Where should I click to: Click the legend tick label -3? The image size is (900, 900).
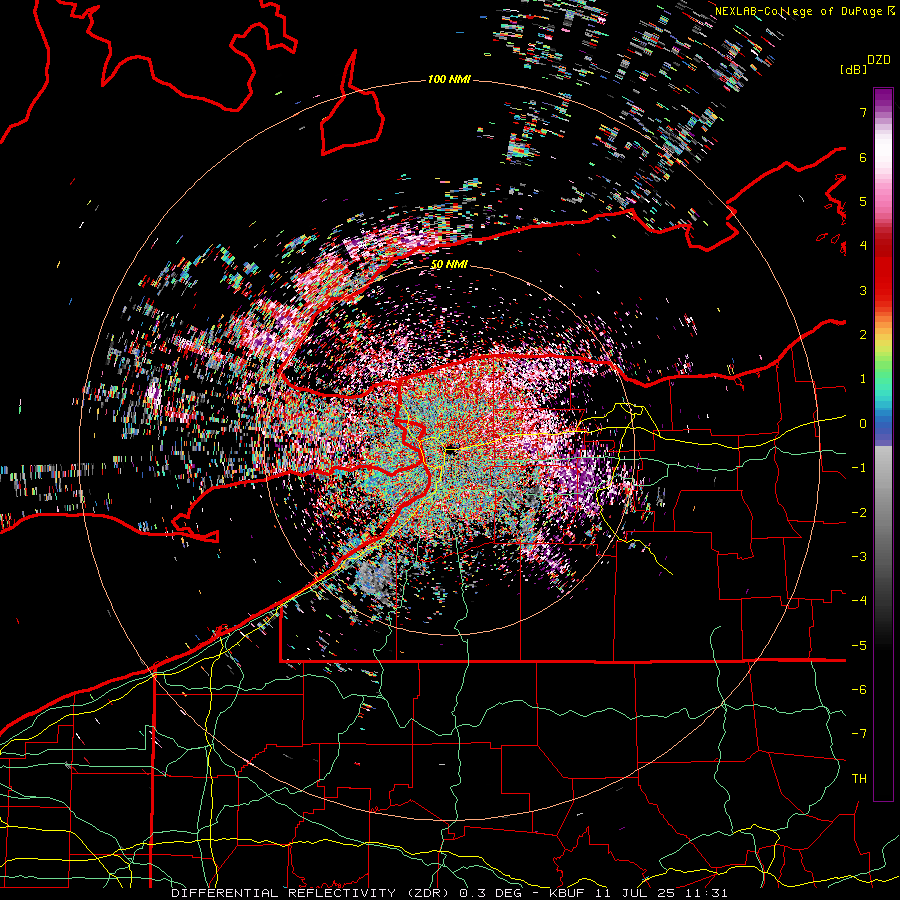[859, 557]
